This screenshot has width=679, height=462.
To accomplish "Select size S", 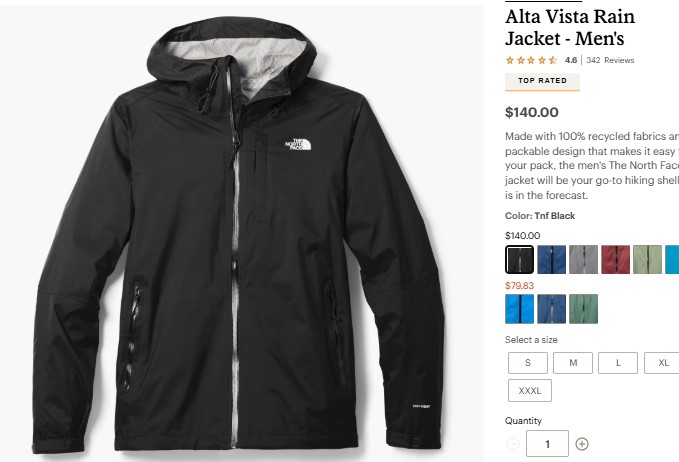I will tap(527, 363).
